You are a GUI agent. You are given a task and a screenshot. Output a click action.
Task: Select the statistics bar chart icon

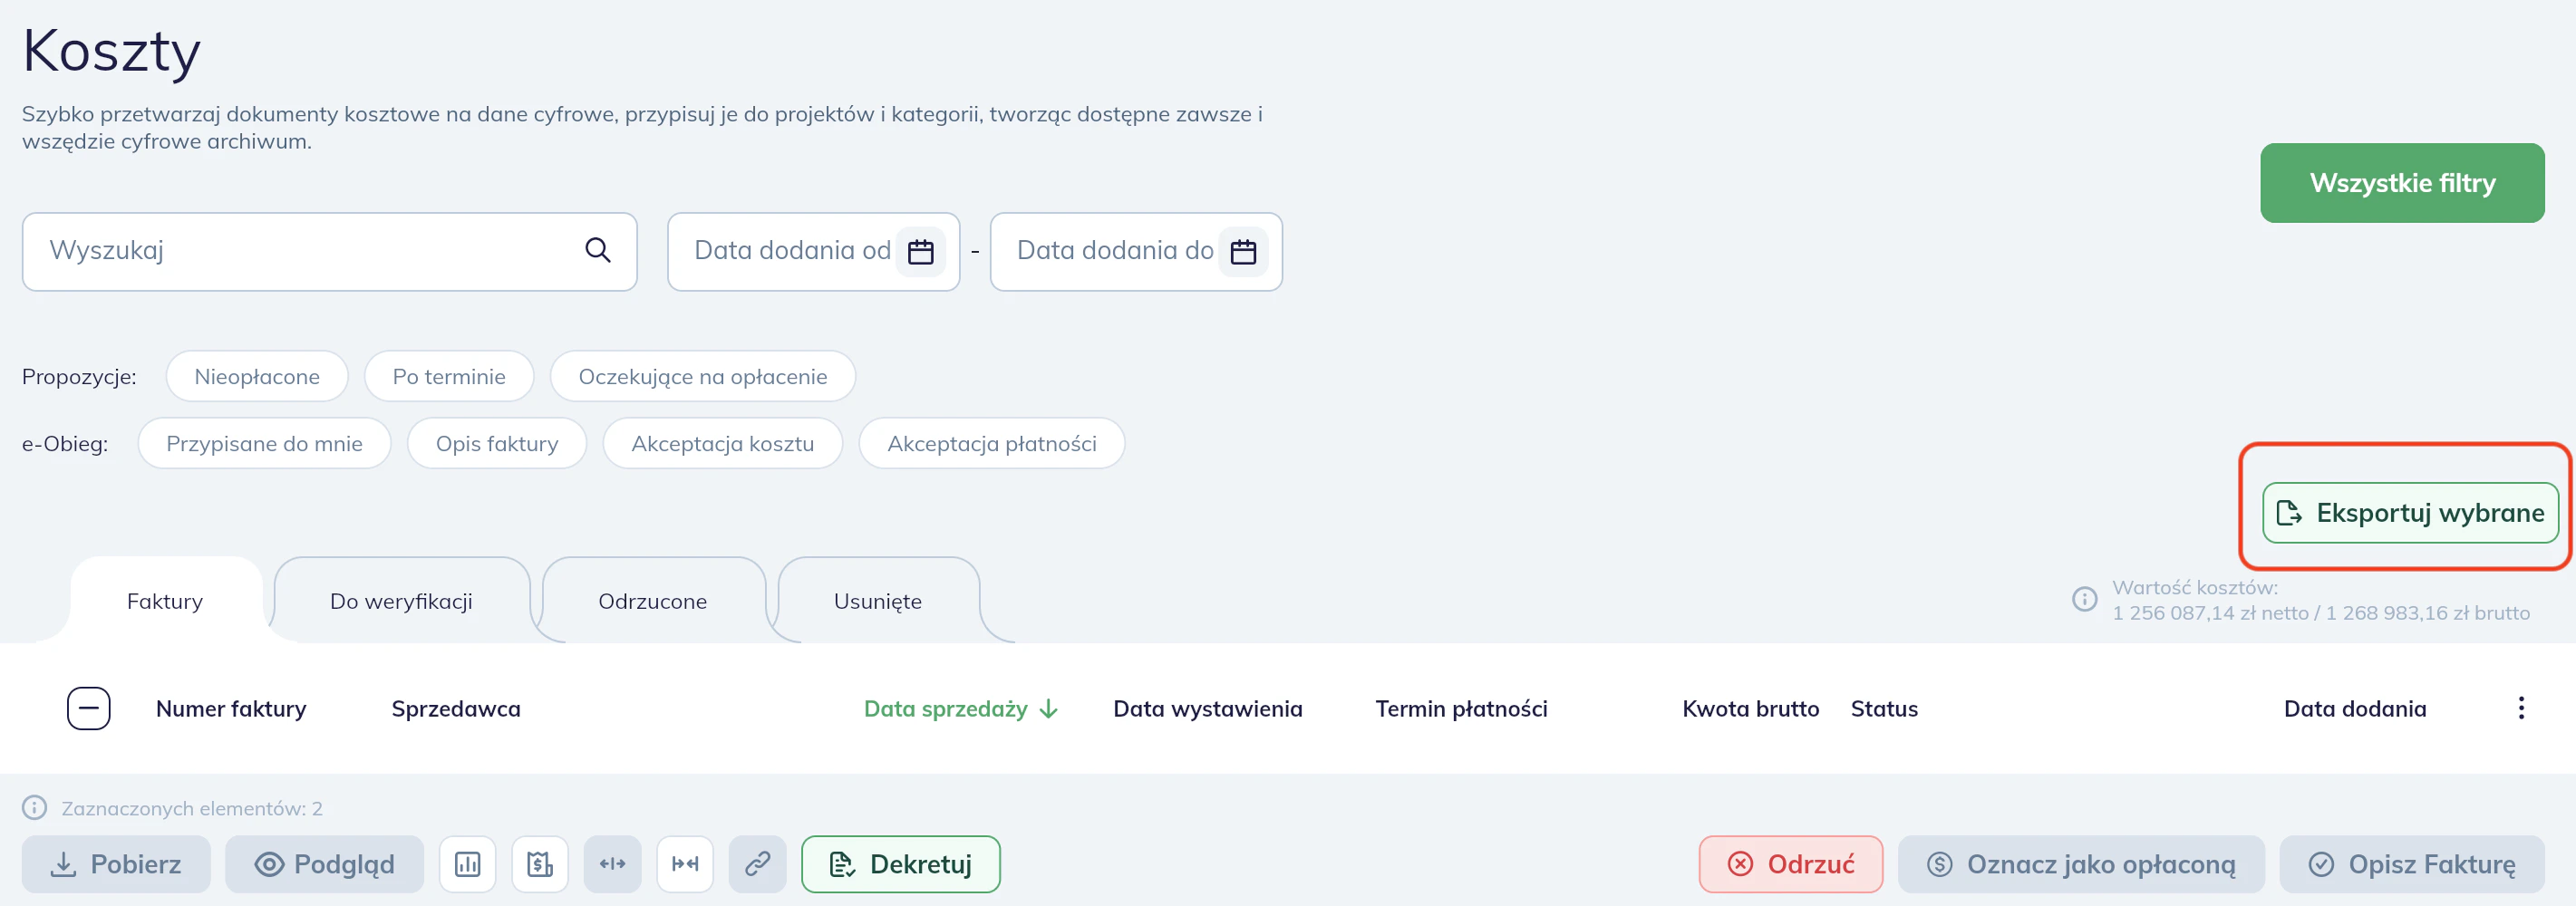point(468,864)
